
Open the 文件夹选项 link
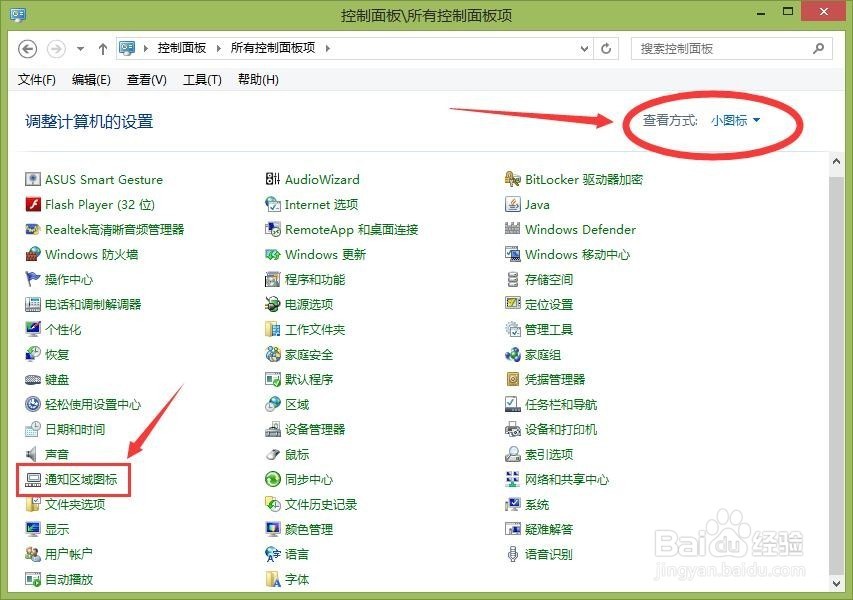[x=75, y=505]
